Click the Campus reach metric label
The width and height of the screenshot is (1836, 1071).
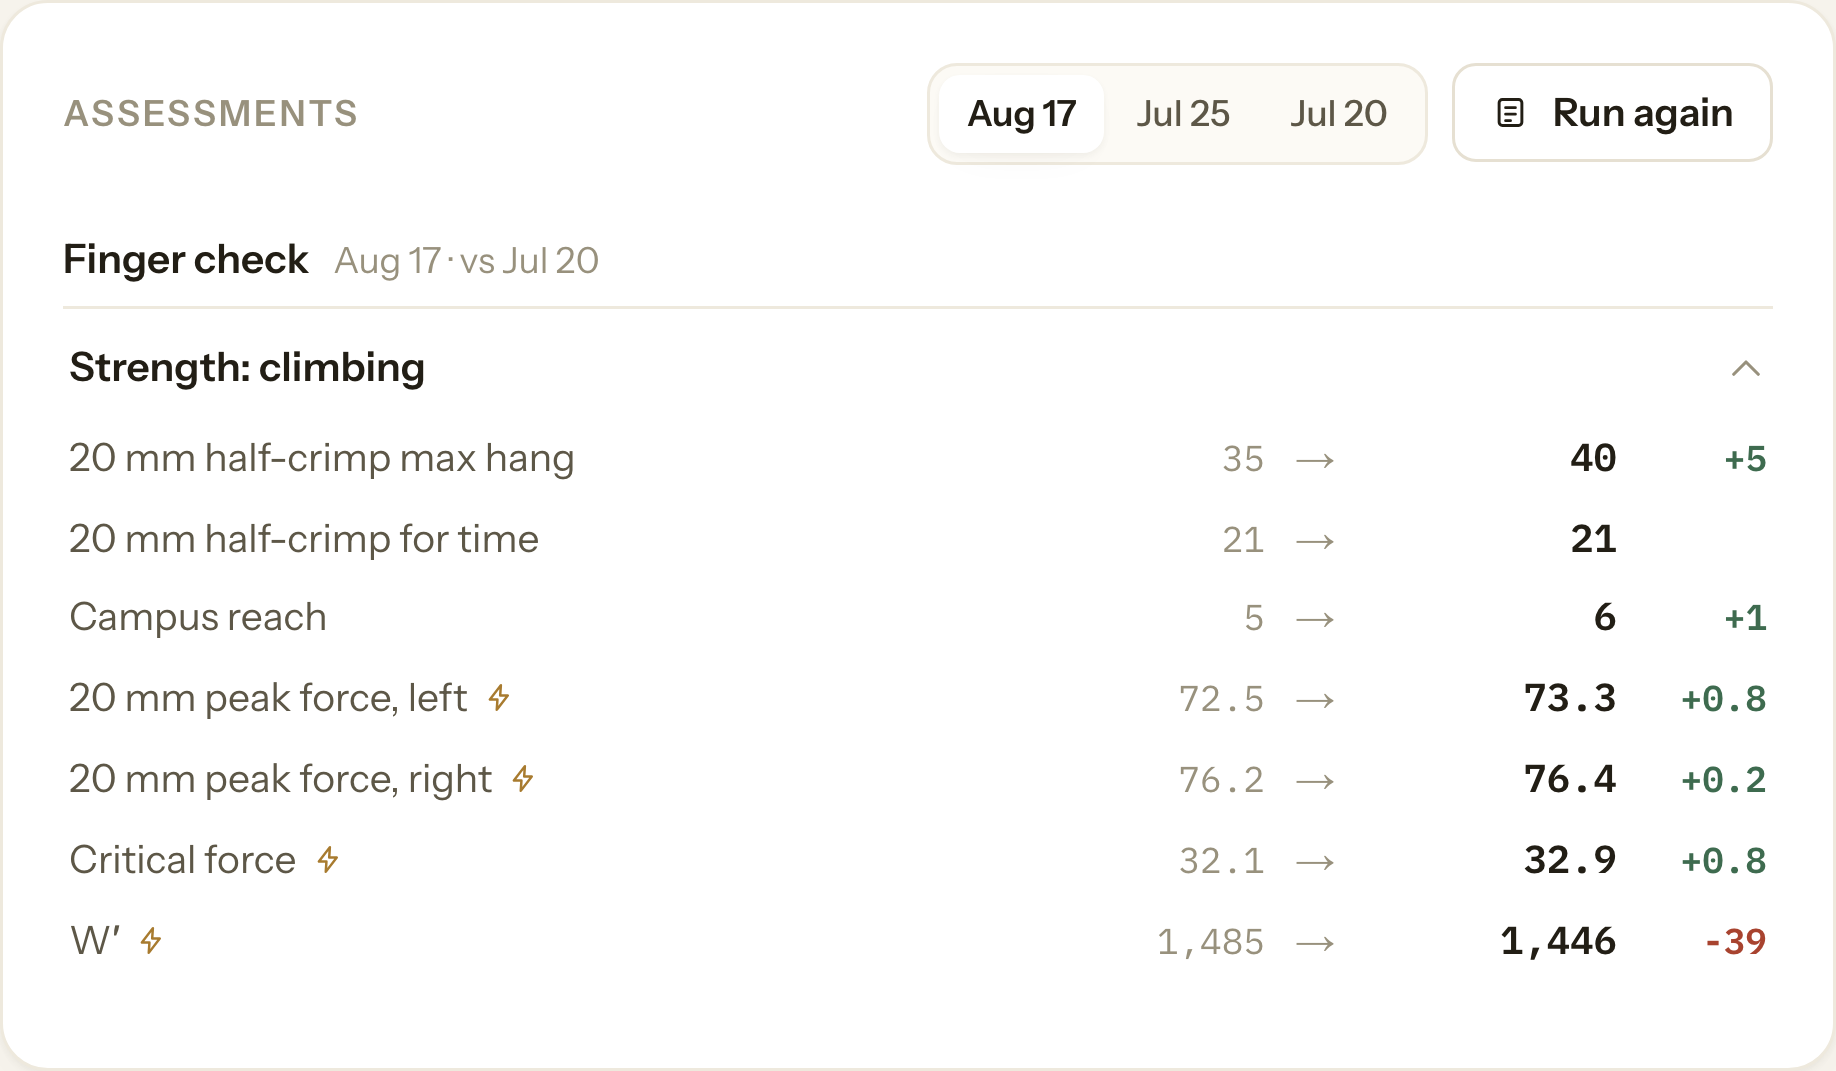tap(198, 618)
